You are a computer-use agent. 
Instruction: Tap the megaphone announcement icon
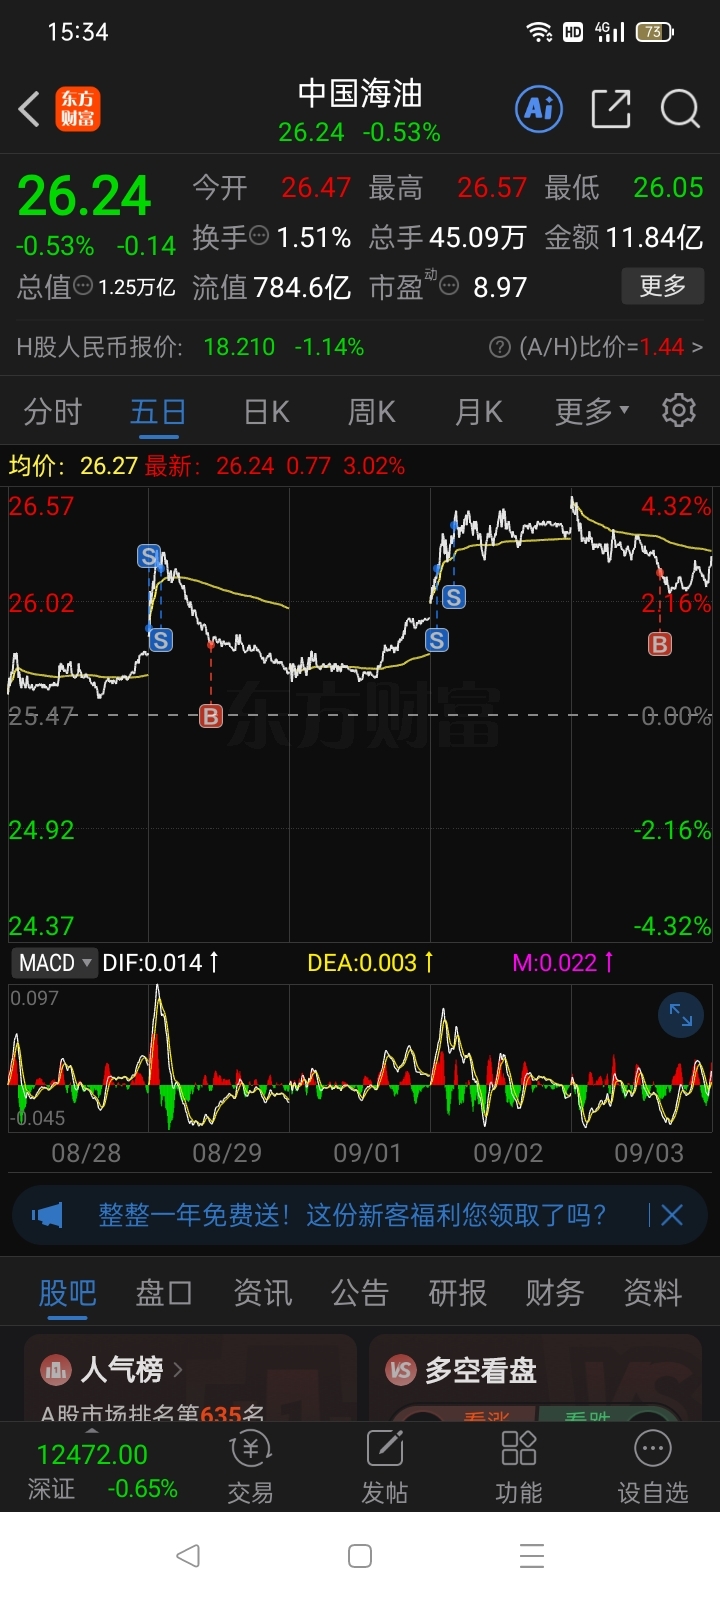pyautogui.click(x=47, y=1215)
